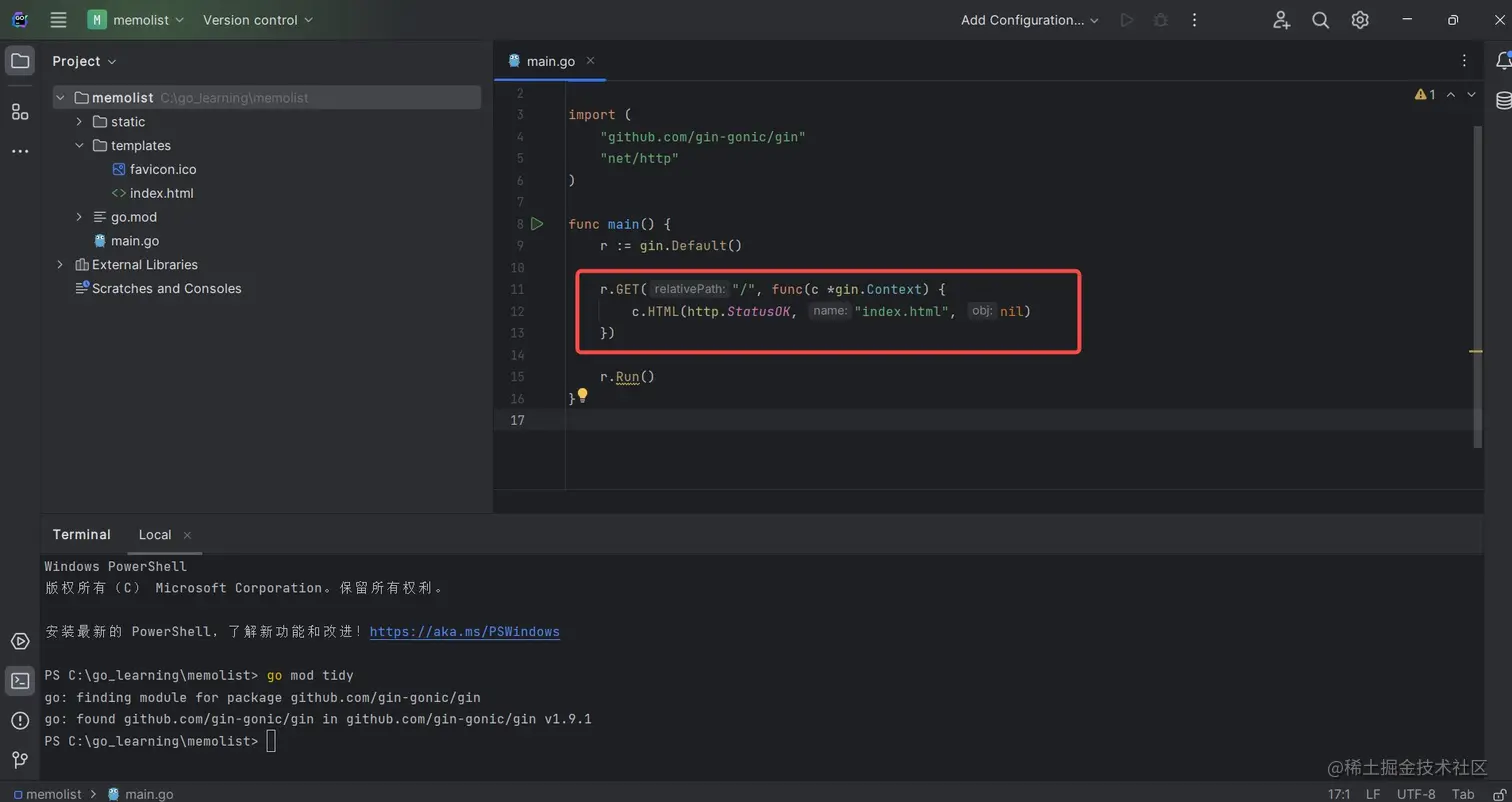Viewport: 1512px width, 802px height.
Task: Open more run actions menu
Action: point(1194,20)
